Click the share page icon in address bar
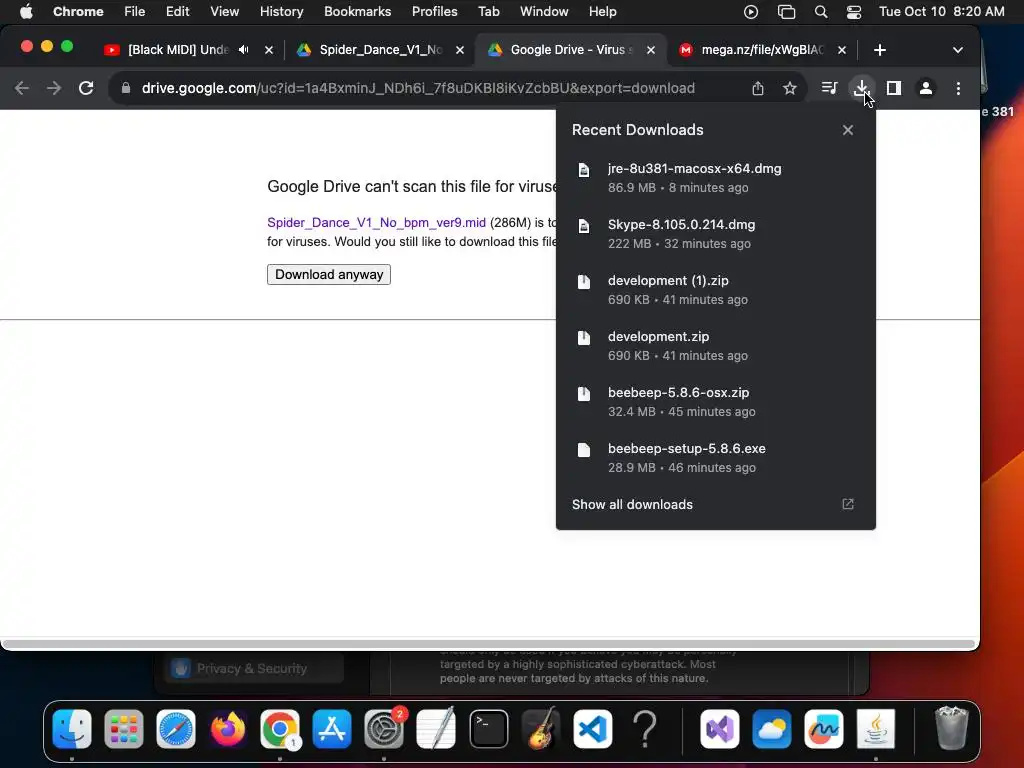 (x=758, y=88)
